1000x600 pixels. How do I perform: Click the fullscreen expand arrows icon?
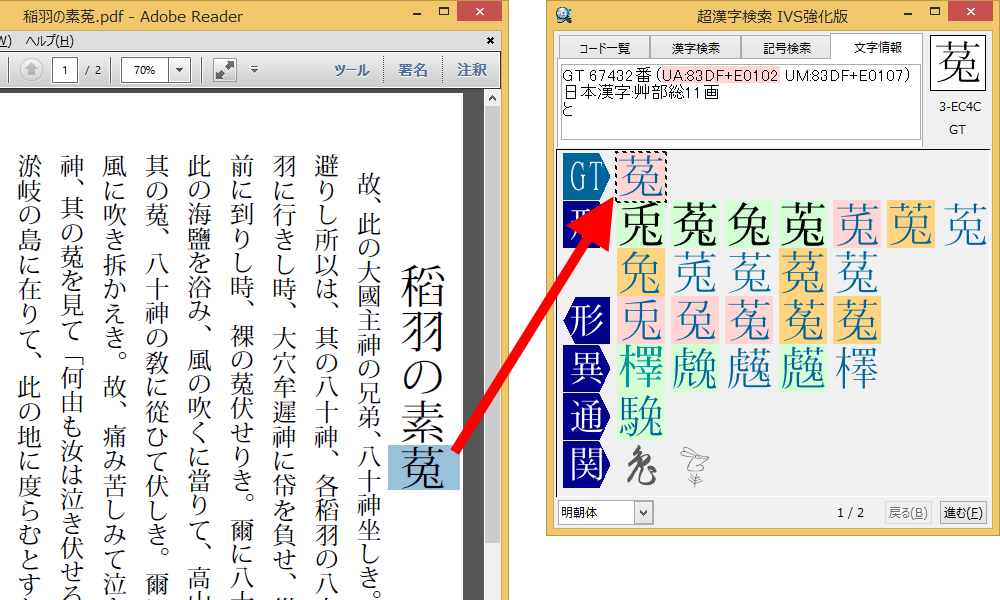[x=225, y=70]
